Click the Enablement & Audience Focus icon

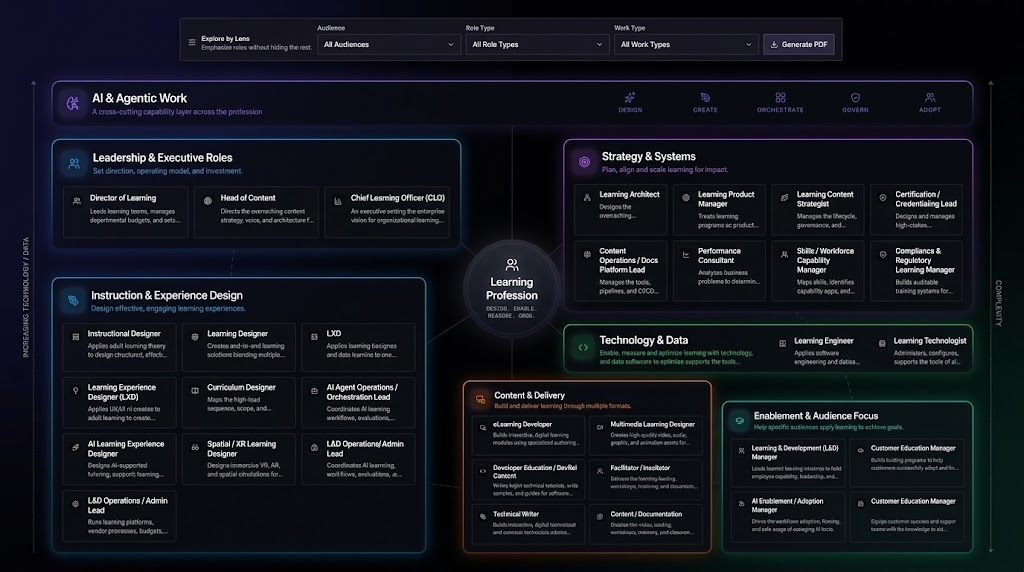click(x=739, y=421)
